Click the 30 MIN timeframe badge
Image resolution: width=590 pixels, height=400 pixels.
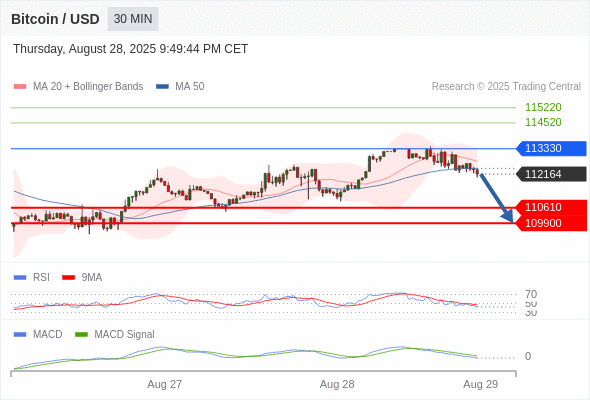pos(133,19)
